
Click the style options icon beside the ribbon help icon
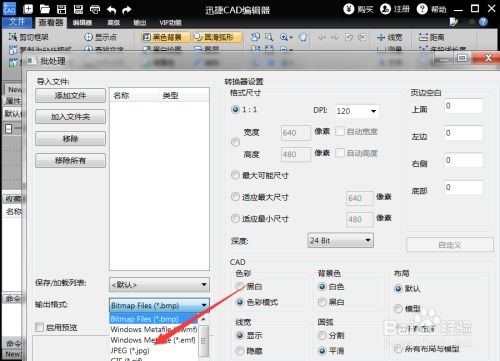pos(453,22)
